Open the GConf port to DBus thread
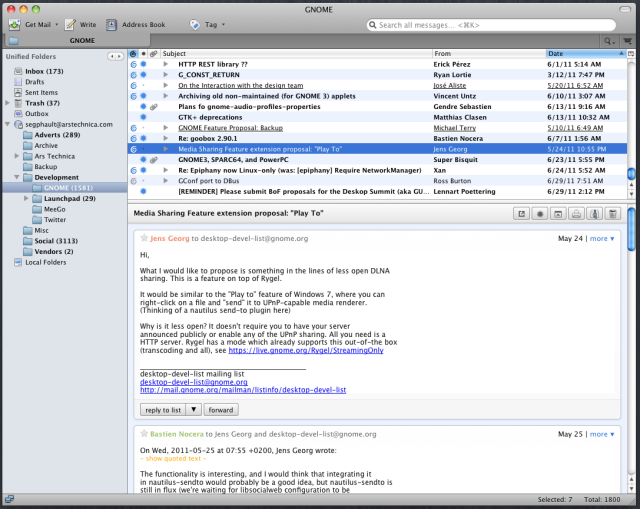 coord(377,181)
